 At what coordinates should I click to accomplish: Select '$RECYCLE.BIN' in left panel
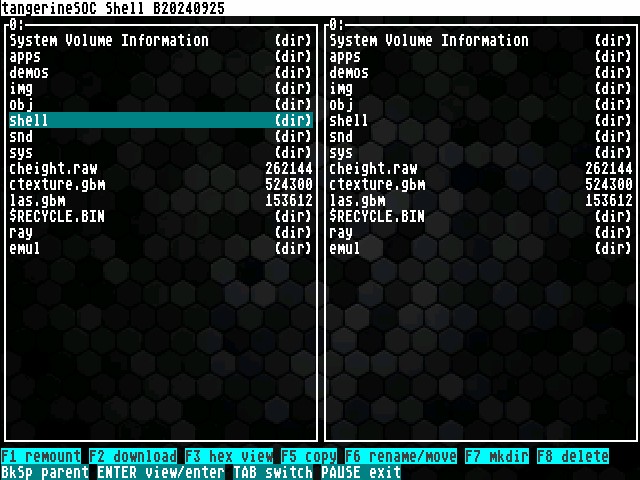[161, 216]
